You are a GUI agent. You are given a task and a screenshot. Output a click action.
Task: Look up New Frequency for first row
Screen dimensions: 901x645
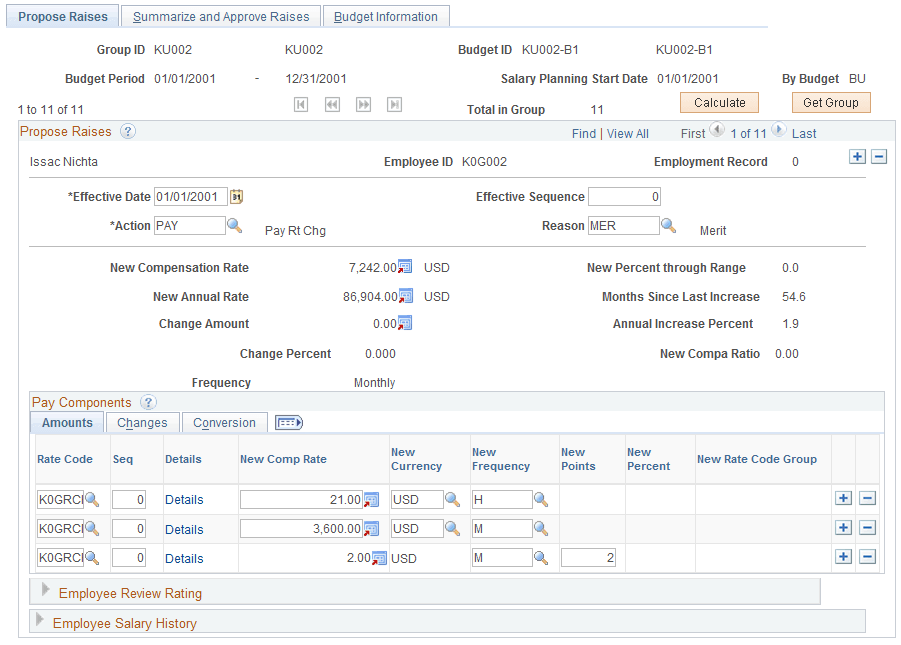541,500
